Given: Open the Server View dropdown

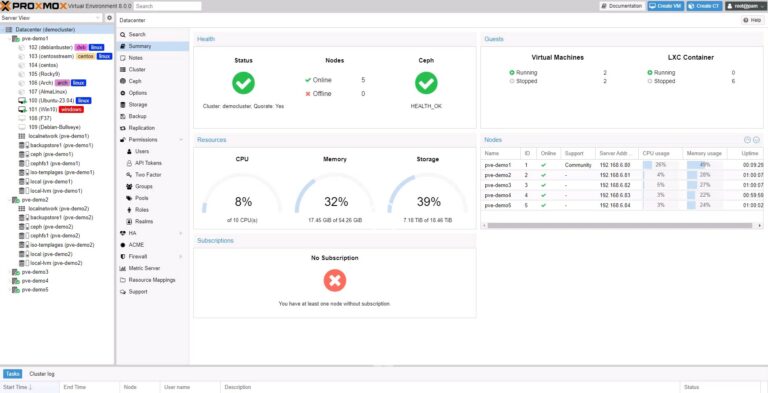Looking at the screenshot, I should point(51,18).
